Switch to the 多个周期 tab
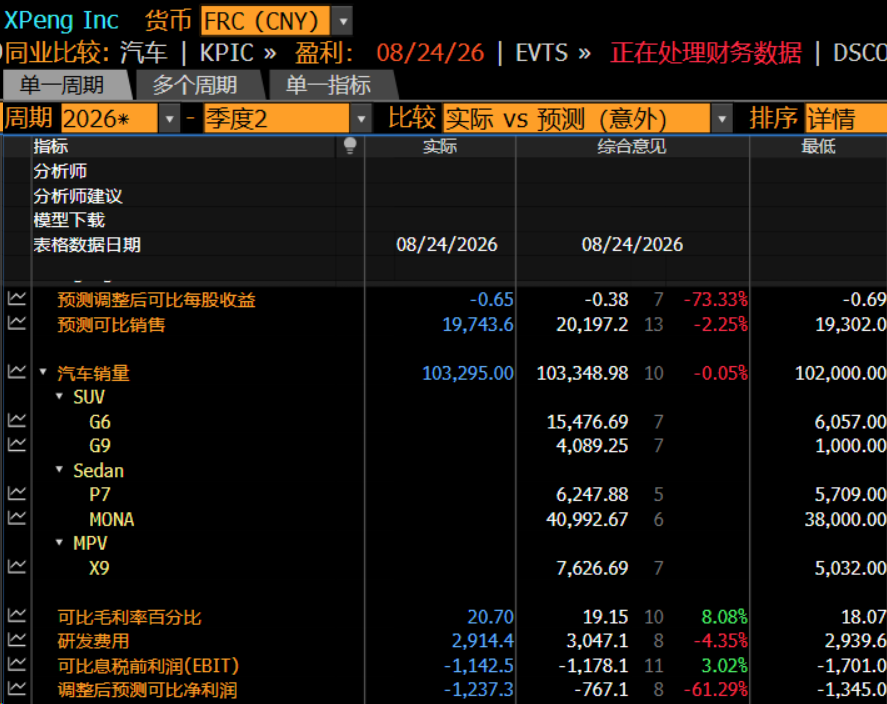This screenshot has width=887, height=704. click(x=195, y=85)
